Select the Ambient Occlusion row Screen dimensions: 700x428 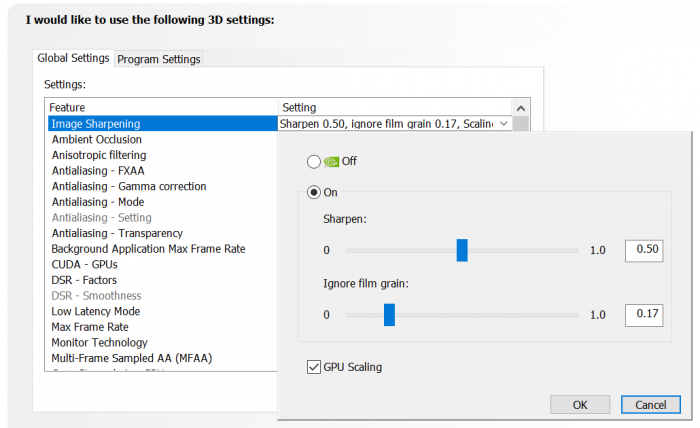click(x=162, y=139)
